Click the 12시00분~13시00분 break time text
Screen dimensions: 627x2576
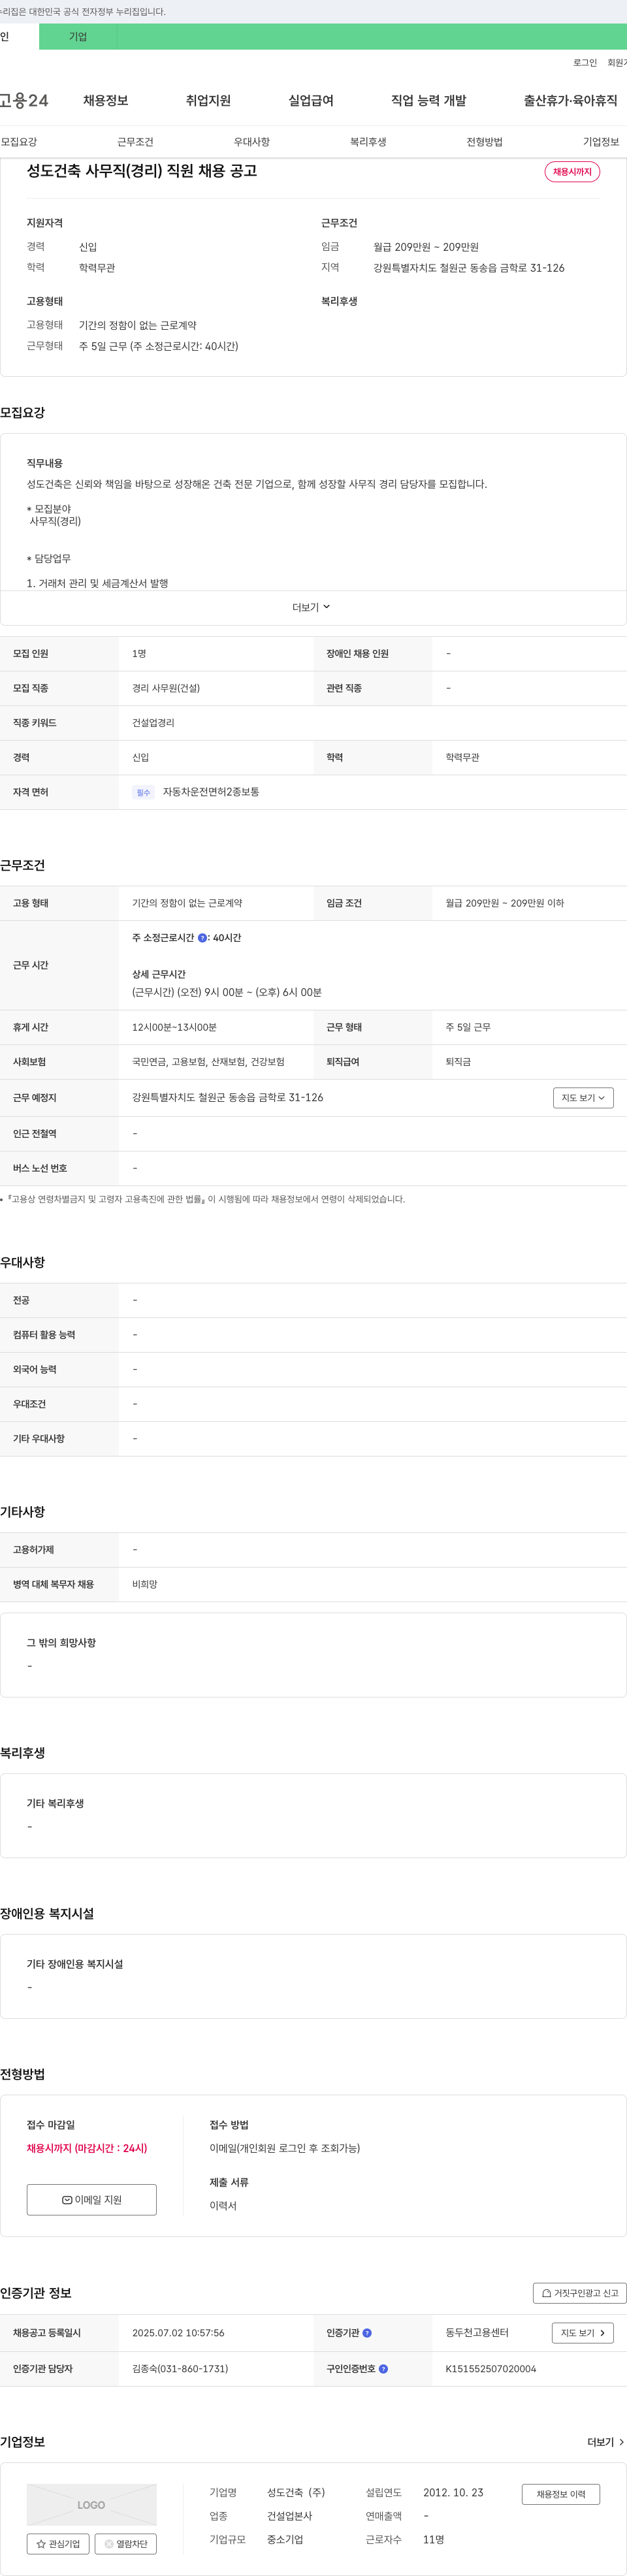click(174, 1028)
